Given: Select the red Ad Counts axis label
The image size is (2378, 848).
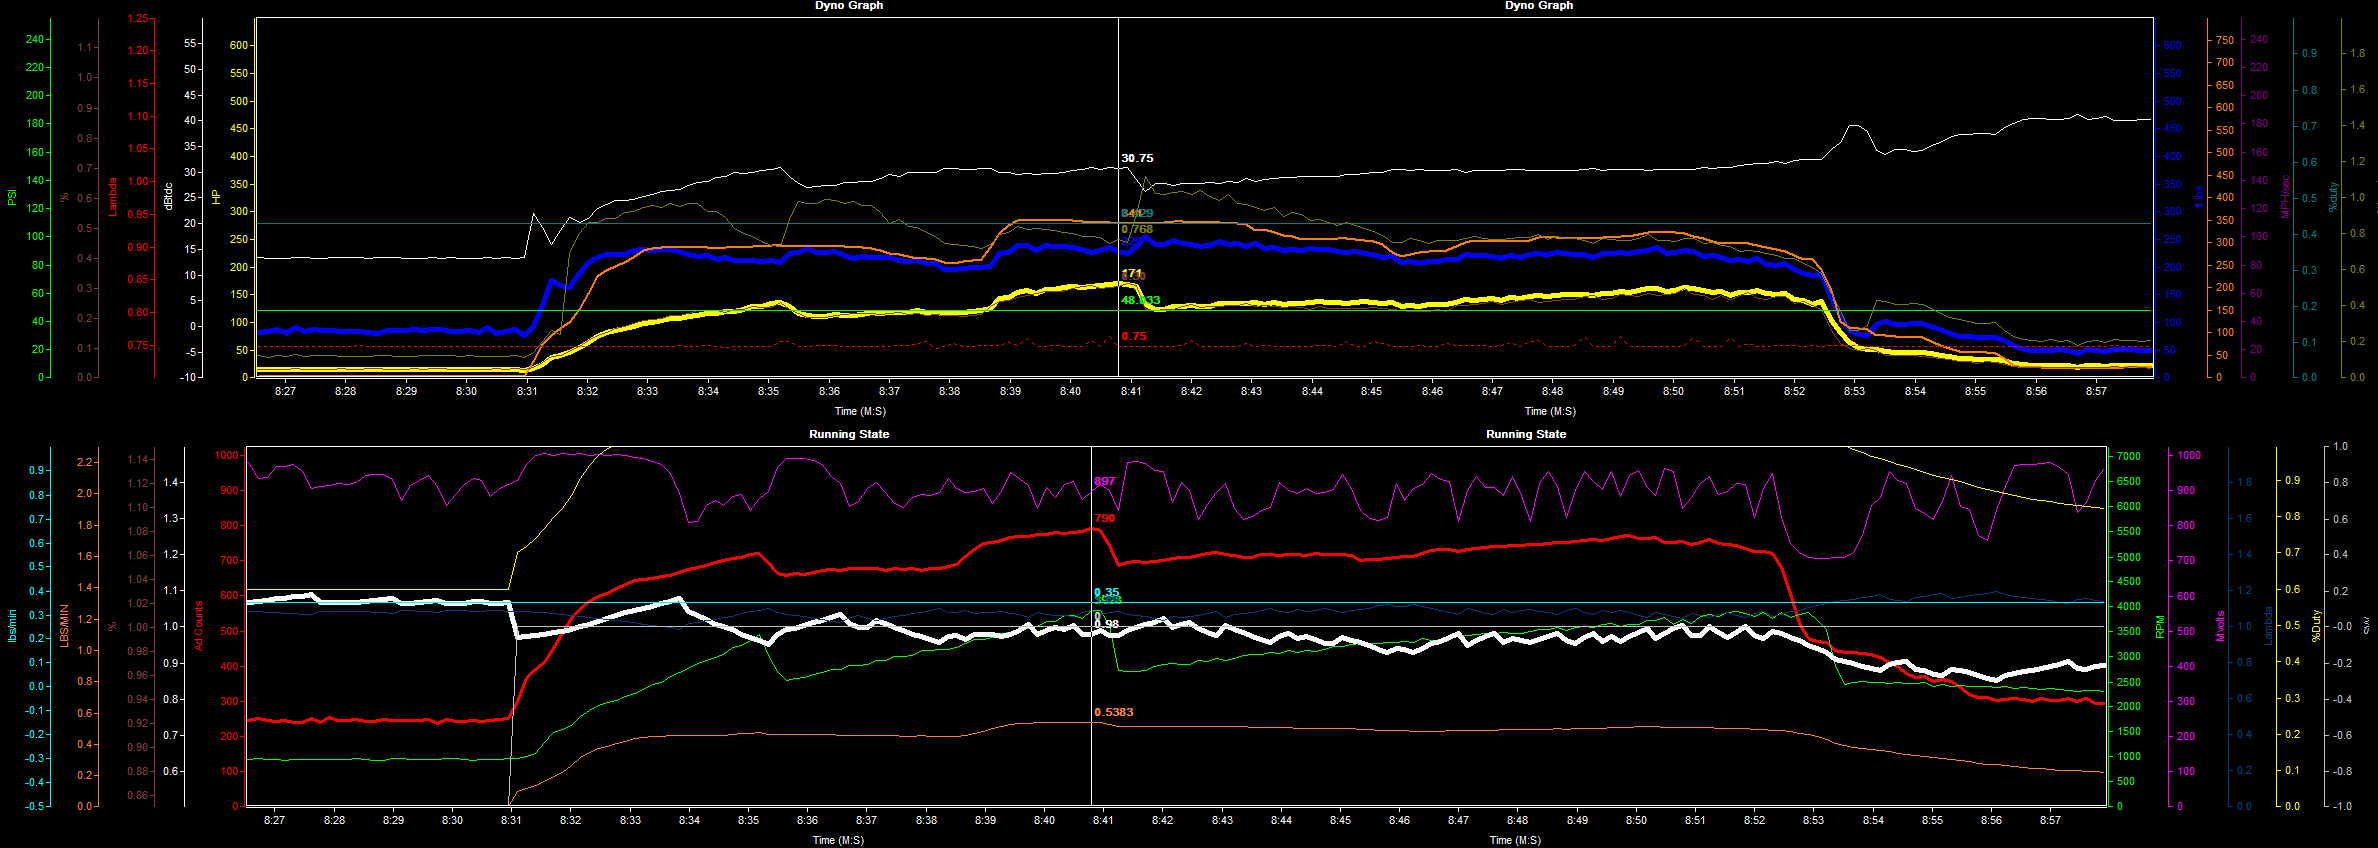Looking at the screenshot, I should pos(198,626).
